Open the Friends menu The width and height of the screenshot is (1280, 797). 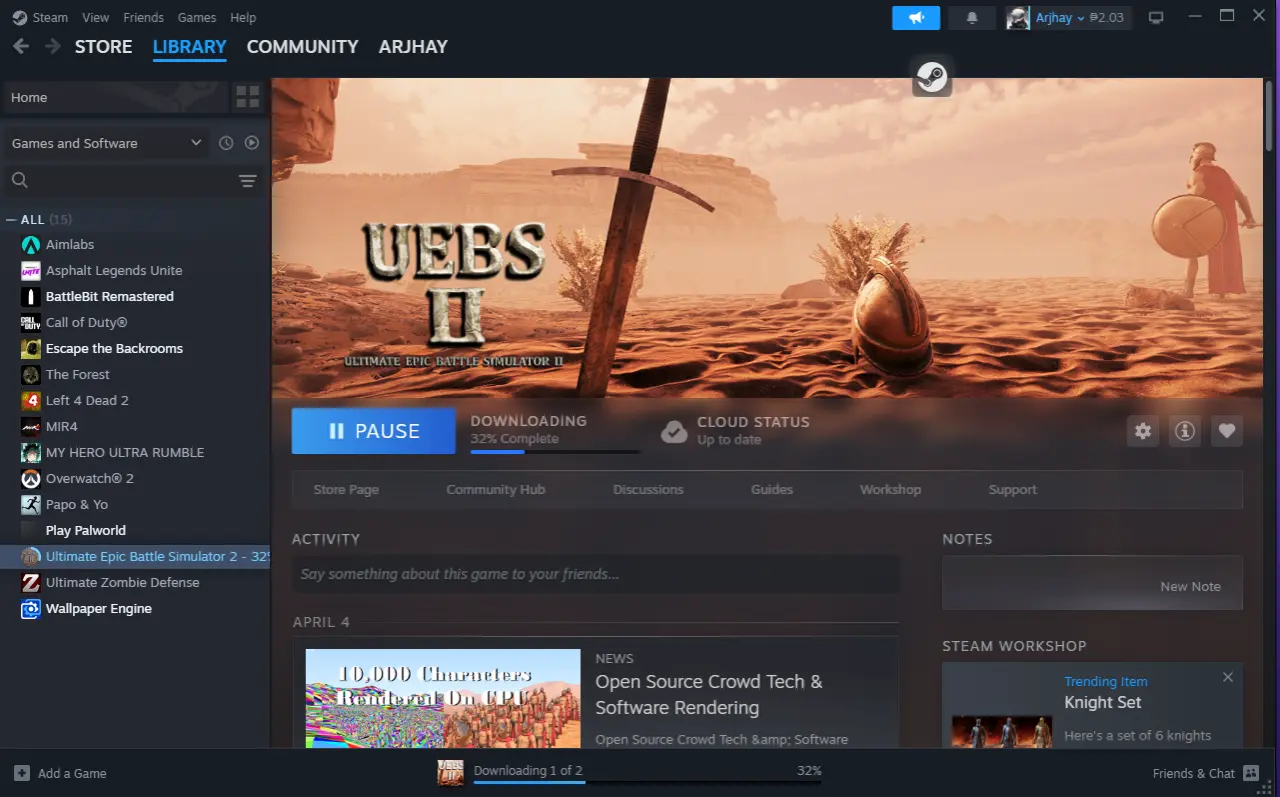pyautogui.click(x=143, y=17)
